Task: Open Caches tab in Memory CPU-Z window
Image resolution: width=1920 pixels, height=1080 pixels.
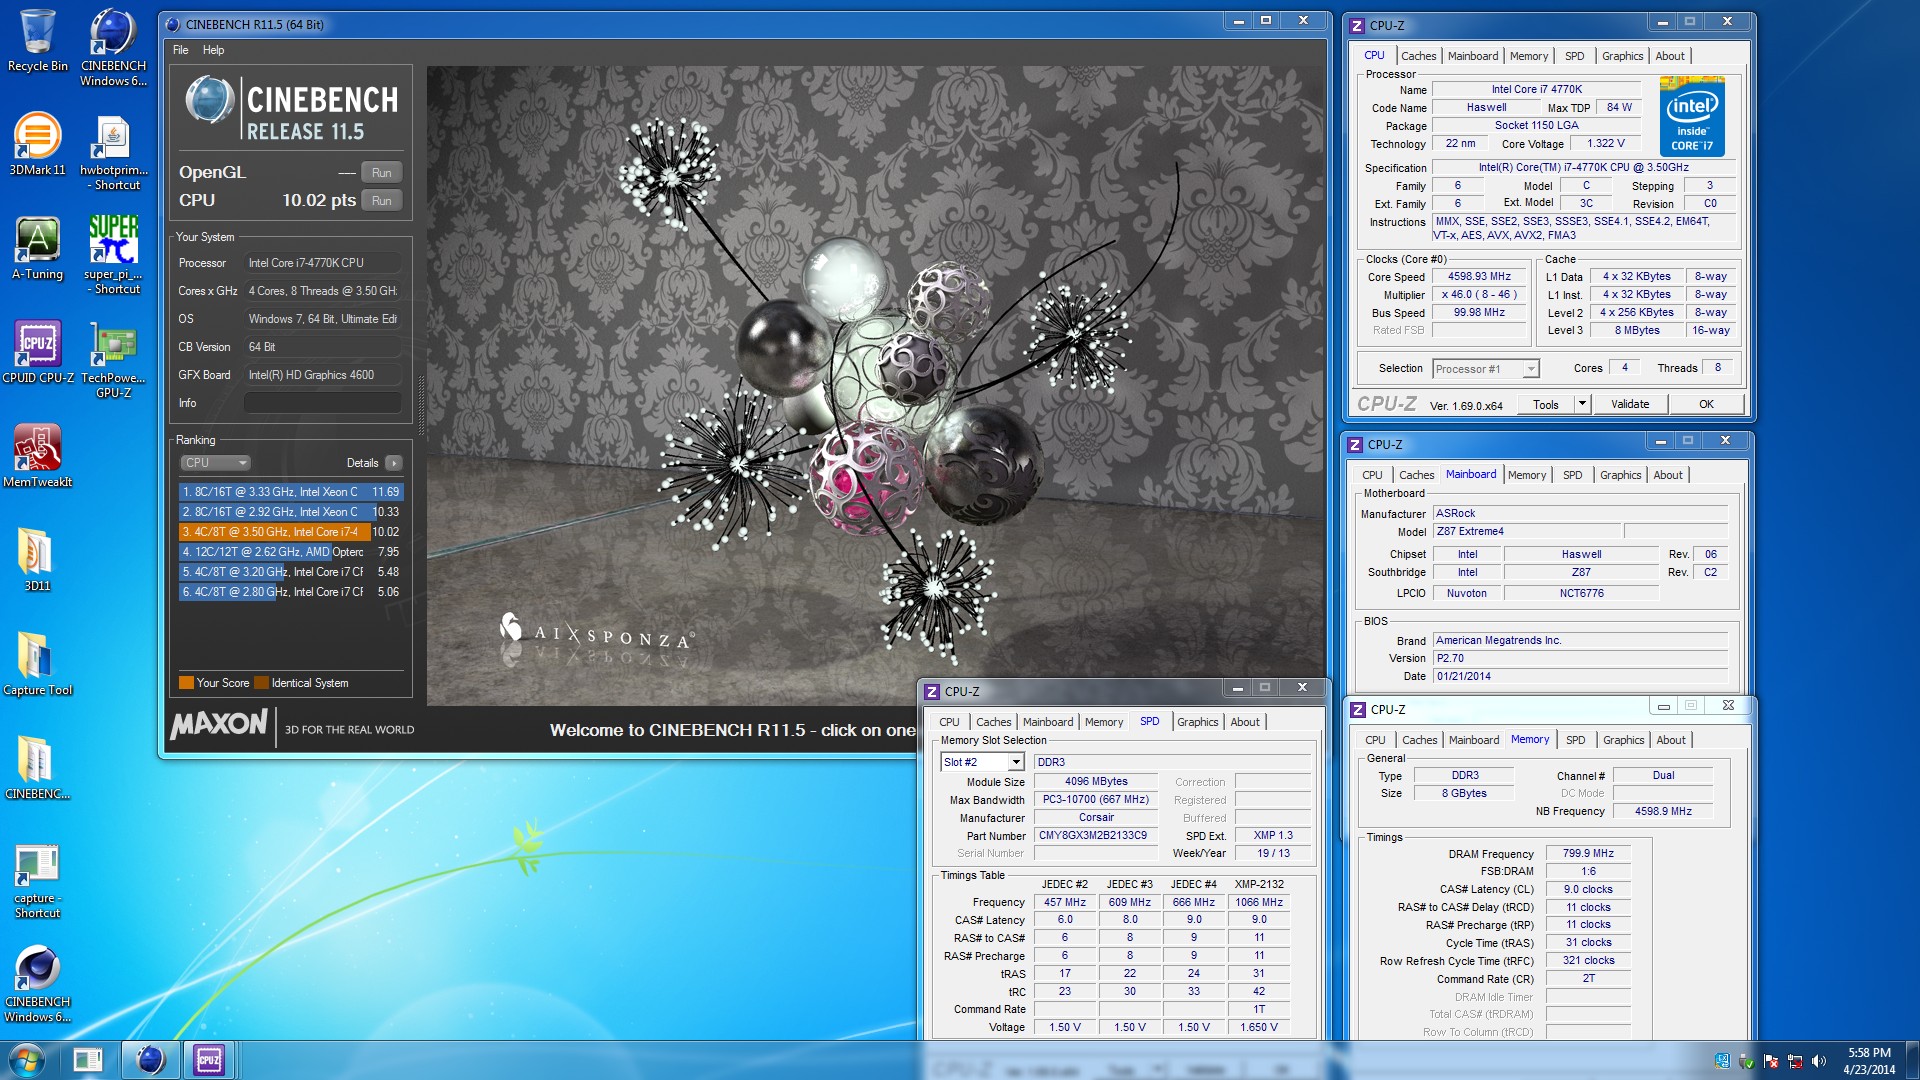Action: click(x=1419, y=740)
